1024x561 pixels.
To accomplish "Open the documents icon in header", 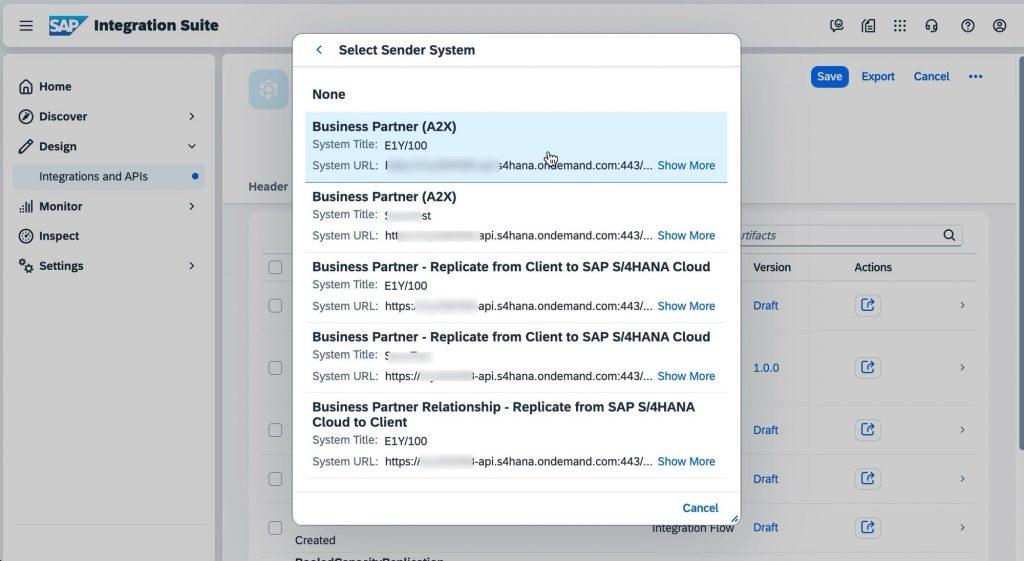I will [868, 25].
